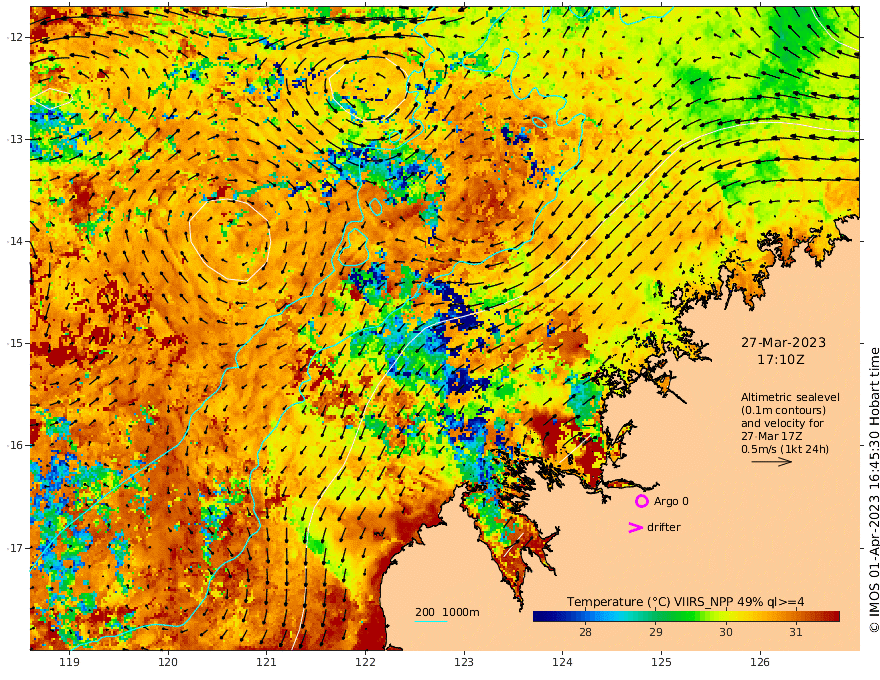
Task: Click the 'Argo 0' legend label
Action: coord(671,501)
